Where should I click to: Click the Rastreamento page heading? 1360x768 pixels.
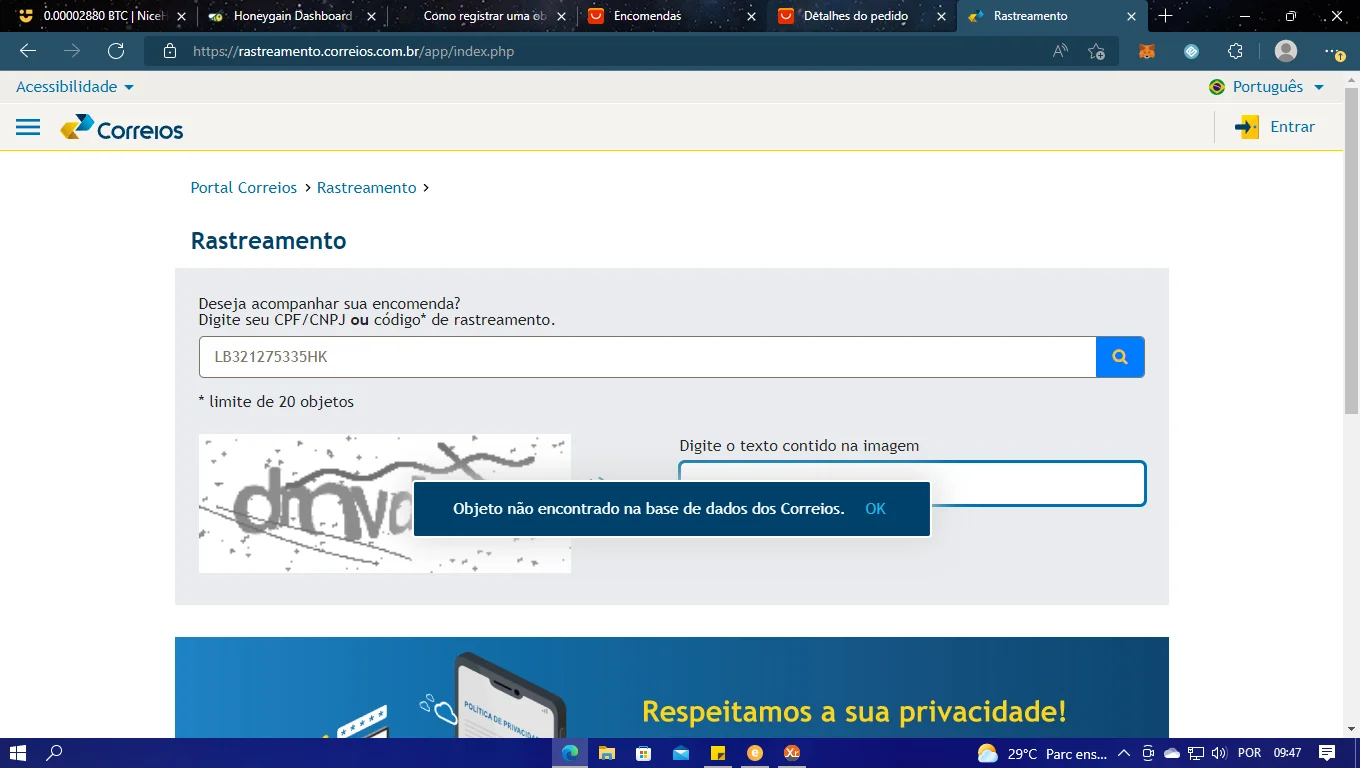point(268,241)
